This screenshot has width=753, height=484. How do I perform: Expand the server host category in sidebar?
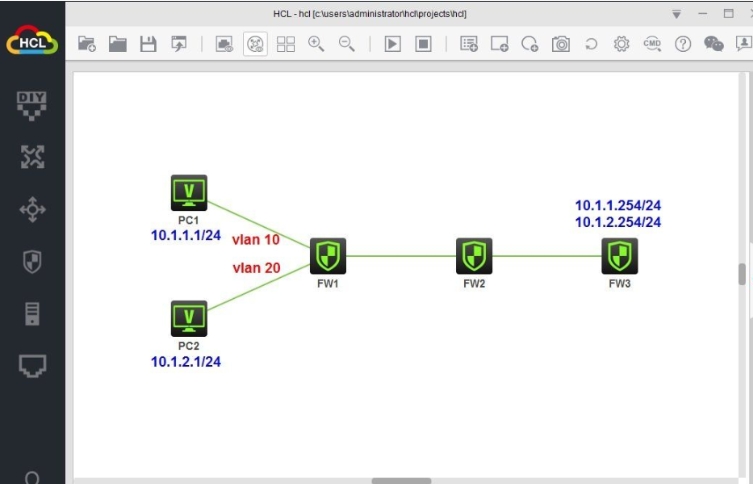pyautogui.click(x=32, y=313)
